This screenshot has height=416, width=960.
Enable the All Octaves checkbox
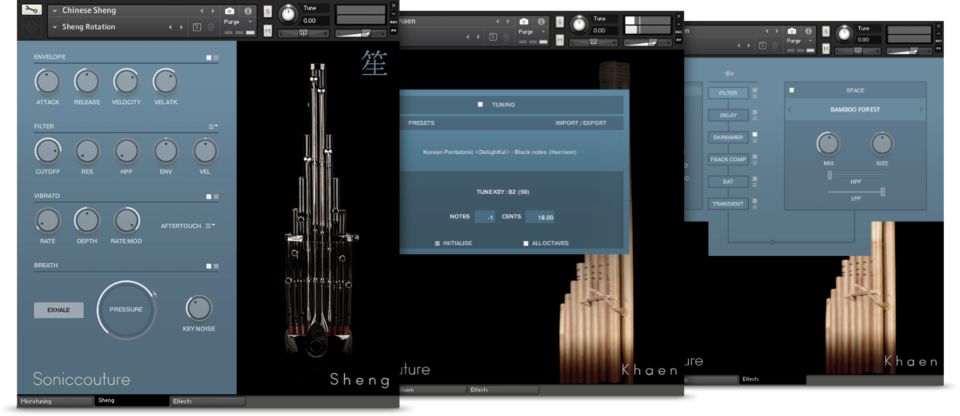[526, 243]
